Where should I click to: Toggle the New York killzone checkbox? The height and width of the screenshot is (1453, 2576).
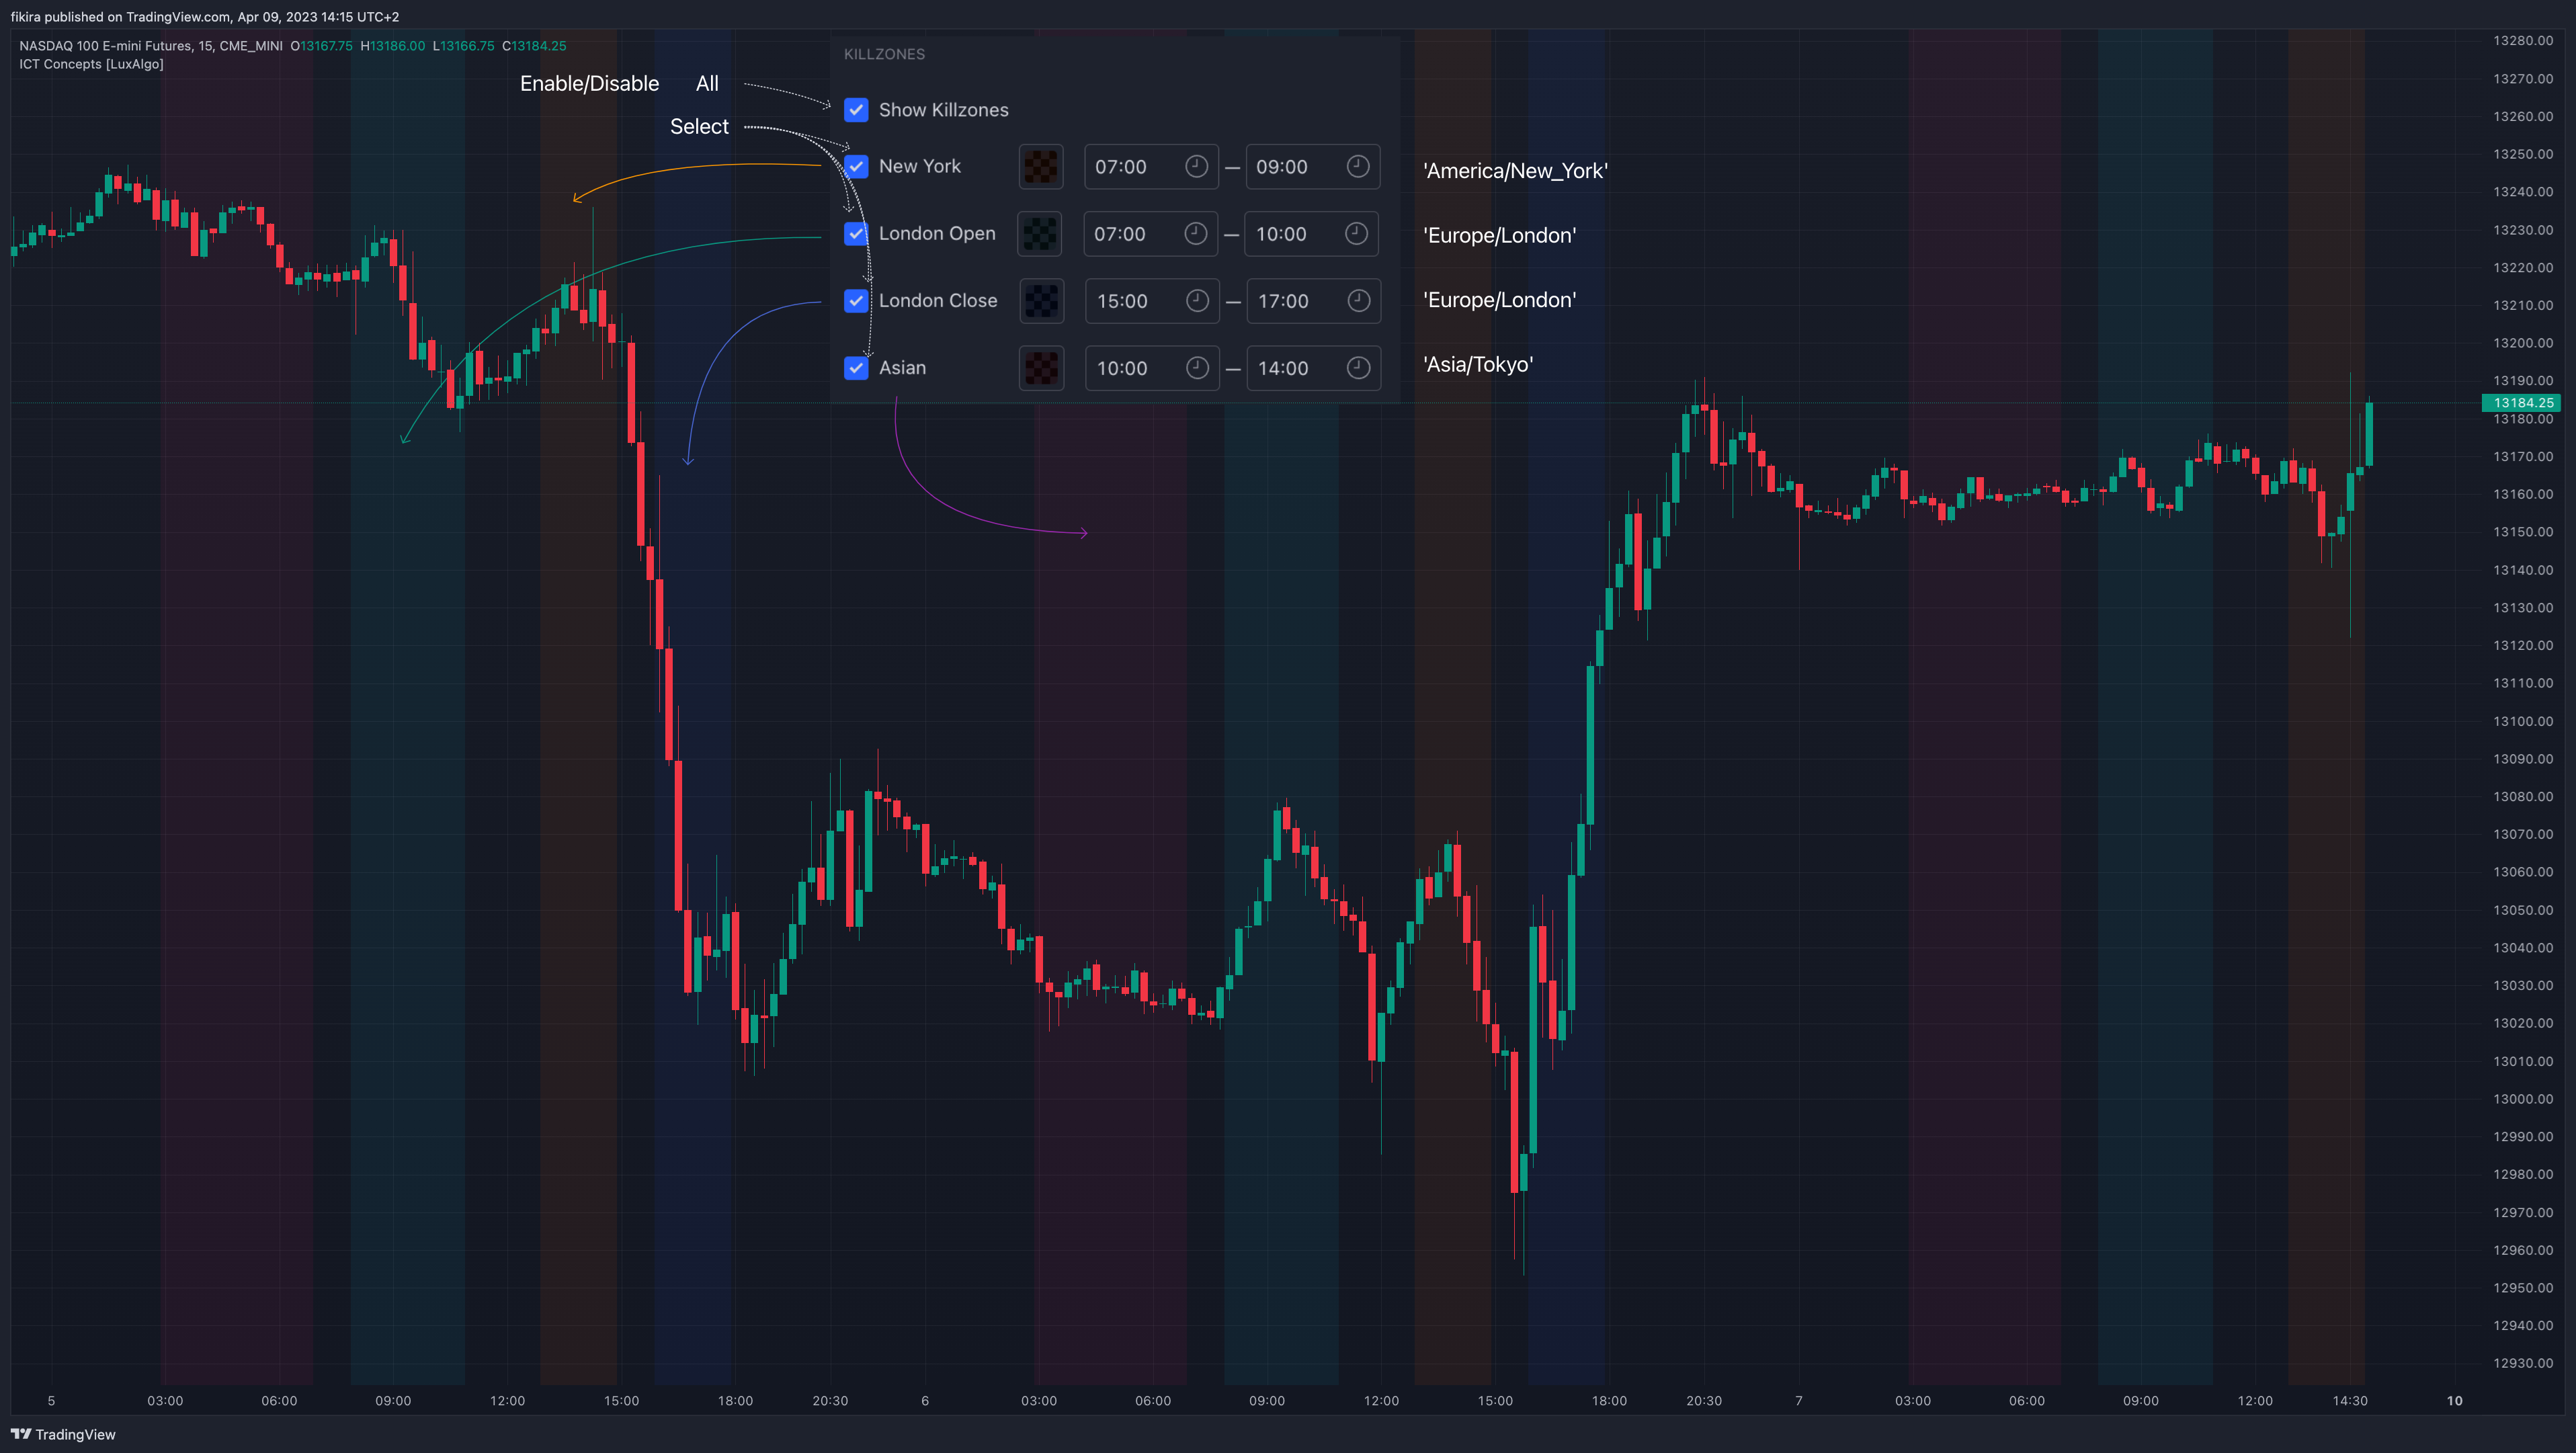click(x=856, y=166)
